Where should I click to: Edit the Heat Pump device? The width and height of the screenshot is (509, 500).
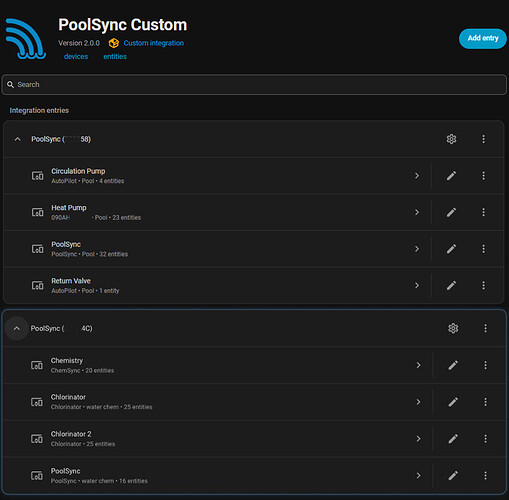point(451,212)
